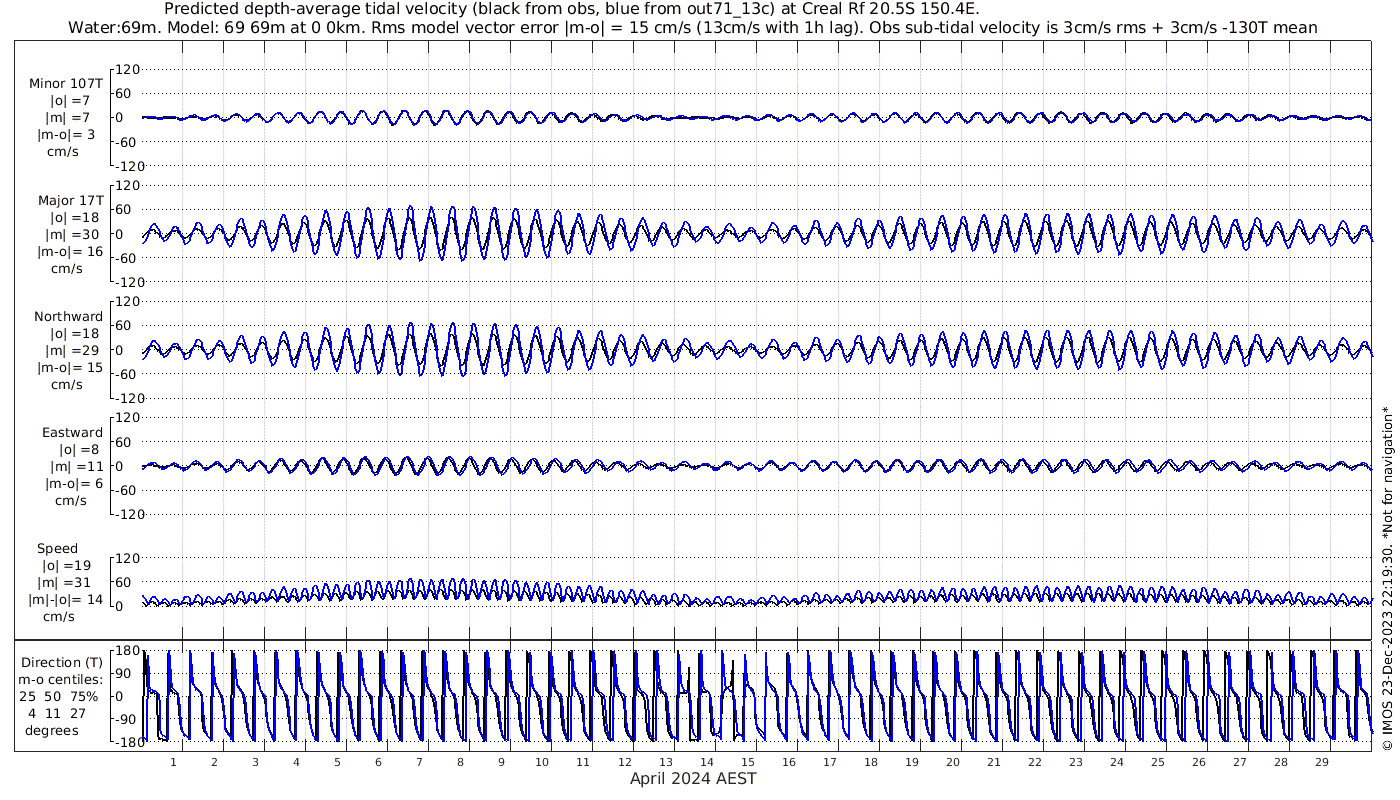
Task: Click the x-axis day label '18'
Action: 870,762
